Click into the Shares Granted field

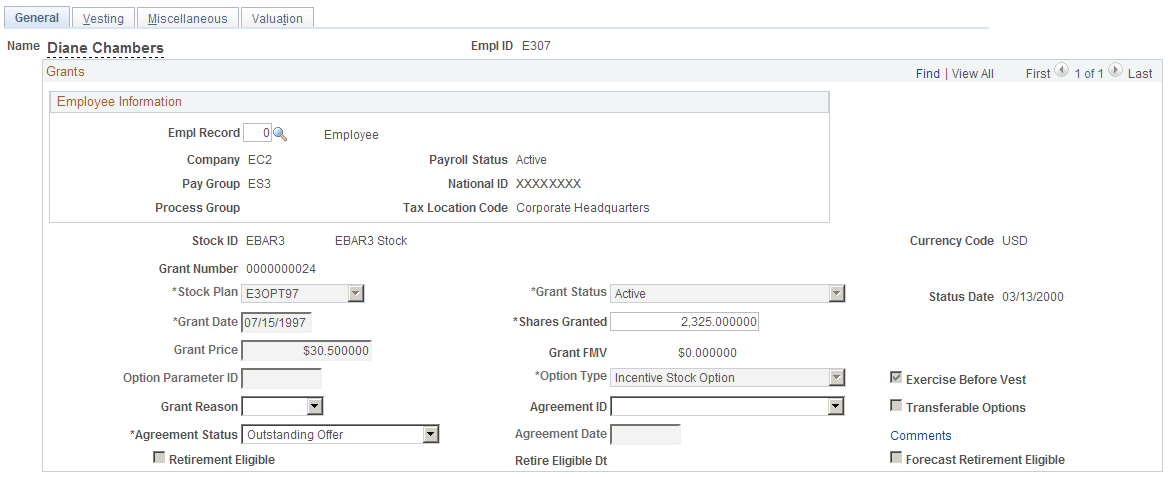685,322
